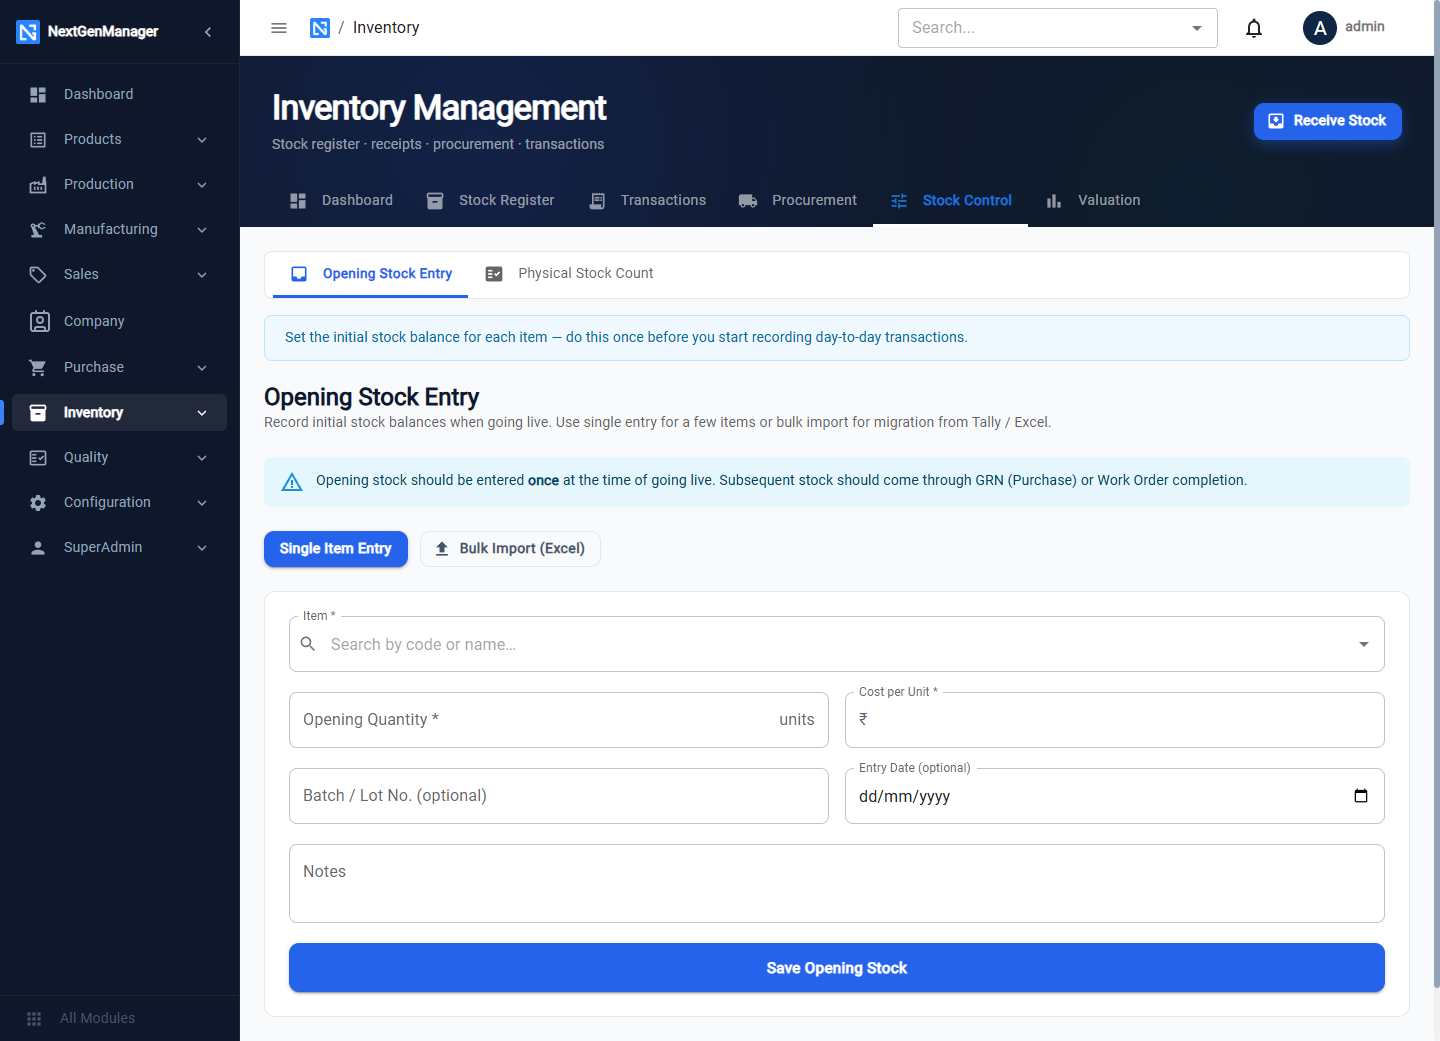Click the Receive Stock button

coord(1328,121)
